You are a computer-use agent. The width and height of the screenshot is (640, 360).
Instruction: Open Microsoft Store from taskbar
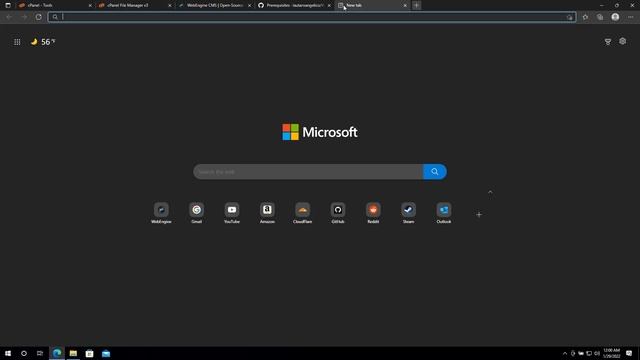(x=89, y=353)
